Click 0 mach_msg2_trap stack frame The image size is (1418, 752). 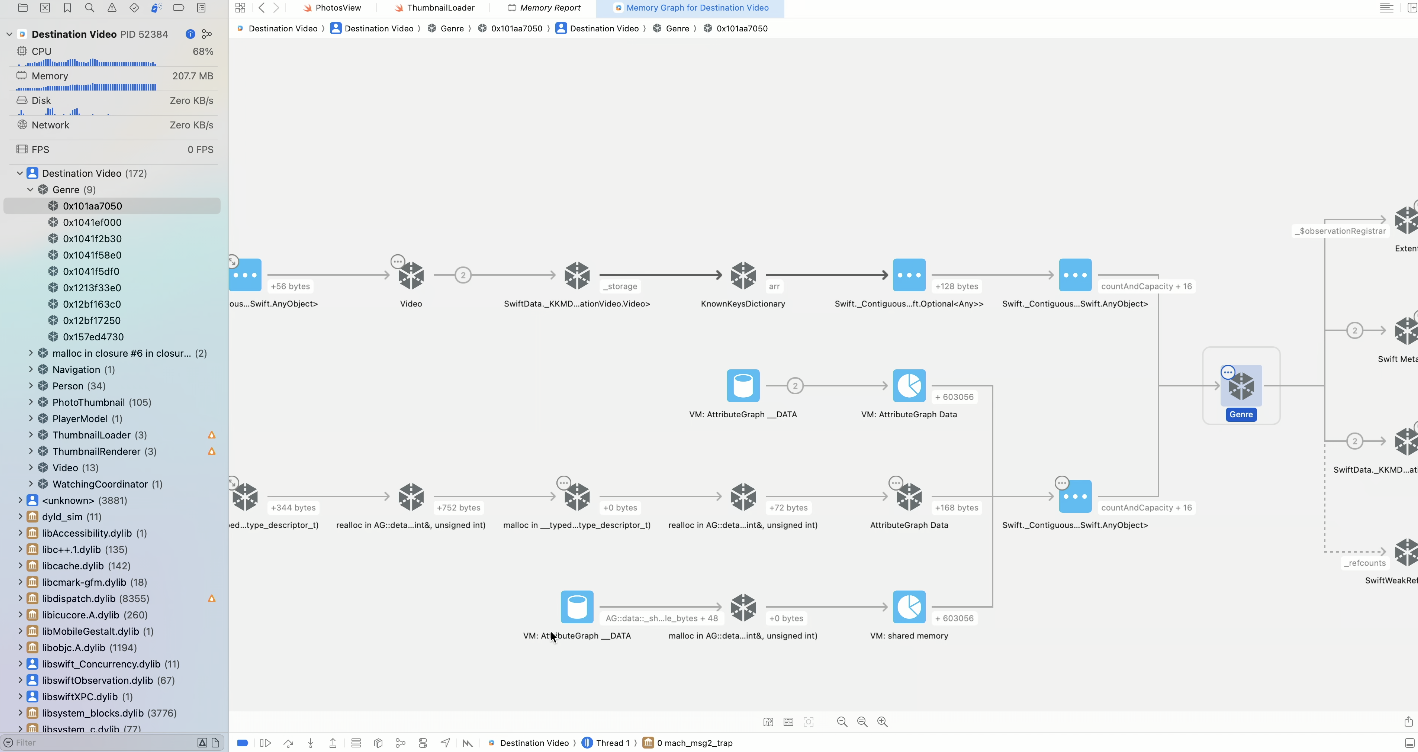click(688, 743)
